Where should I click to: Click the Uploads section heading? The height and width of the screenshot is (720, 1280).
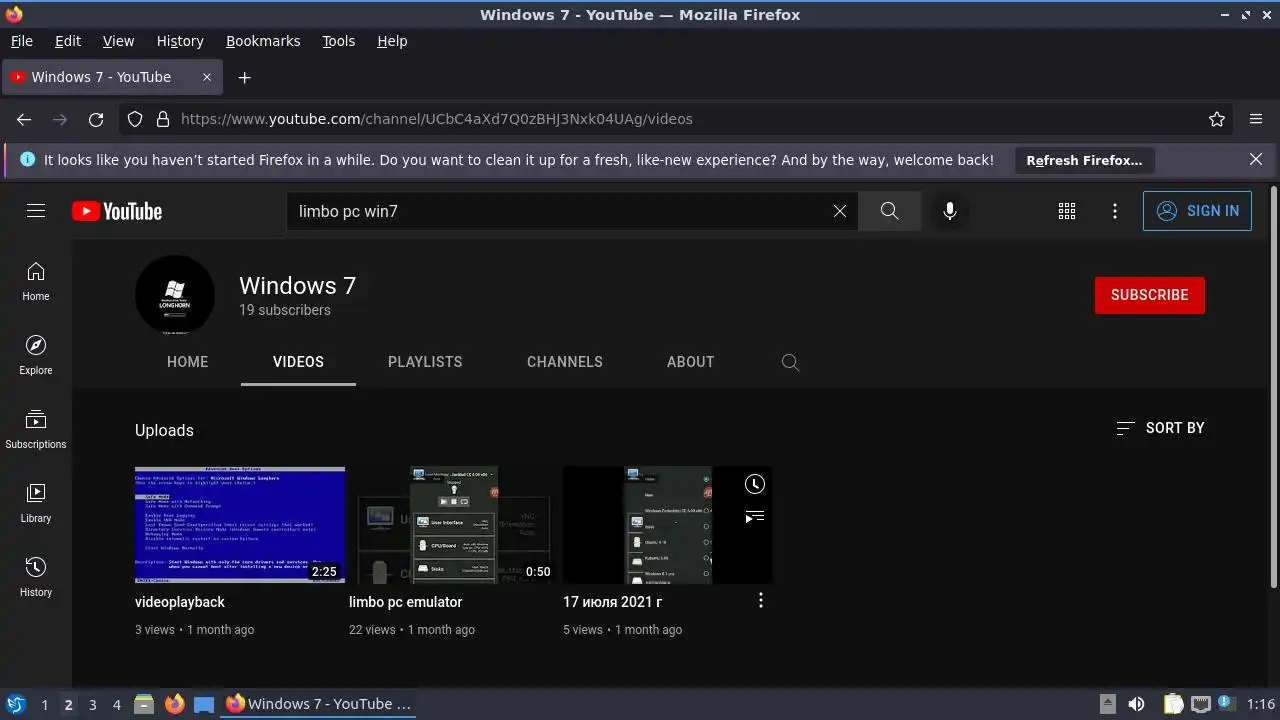[x=164, y=430]
